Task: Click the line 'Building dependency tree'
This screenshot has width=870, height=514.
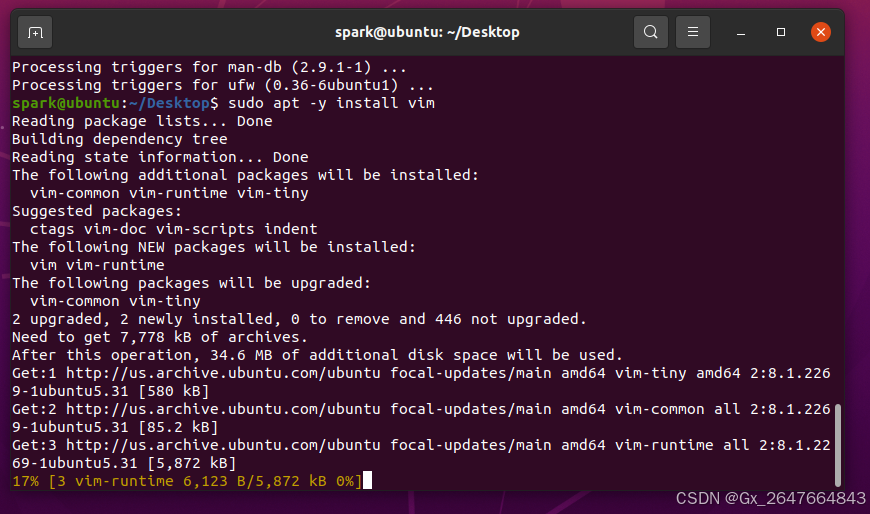Action: (x=120, y=139)
